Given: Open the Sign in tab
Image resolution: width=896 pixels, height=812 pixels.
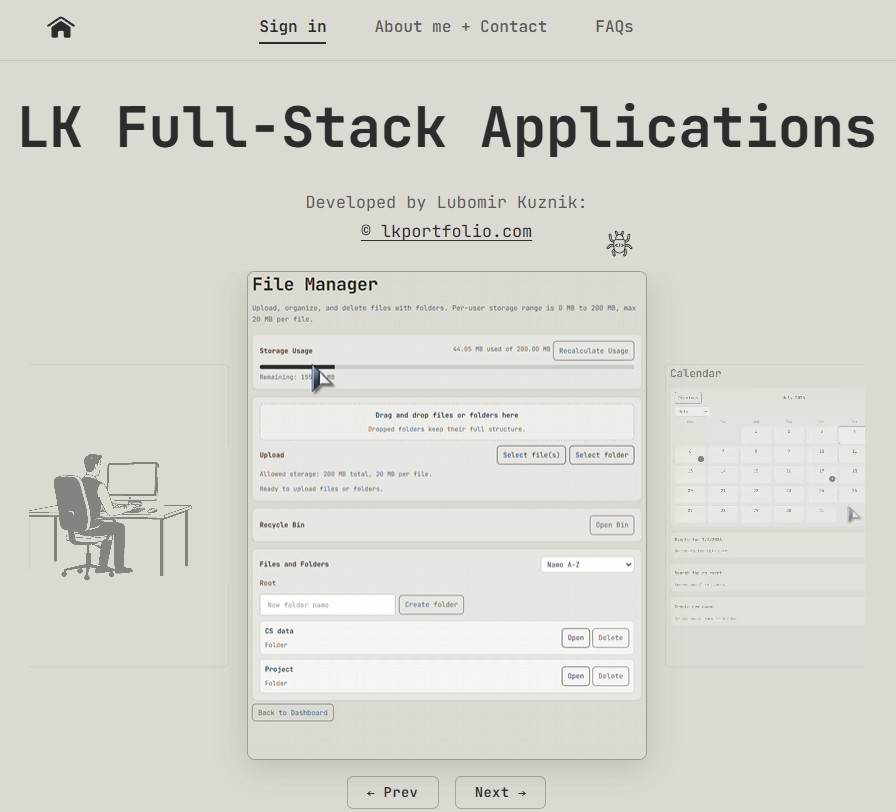Looking at the screenshot, I should (x=293, y=27).
